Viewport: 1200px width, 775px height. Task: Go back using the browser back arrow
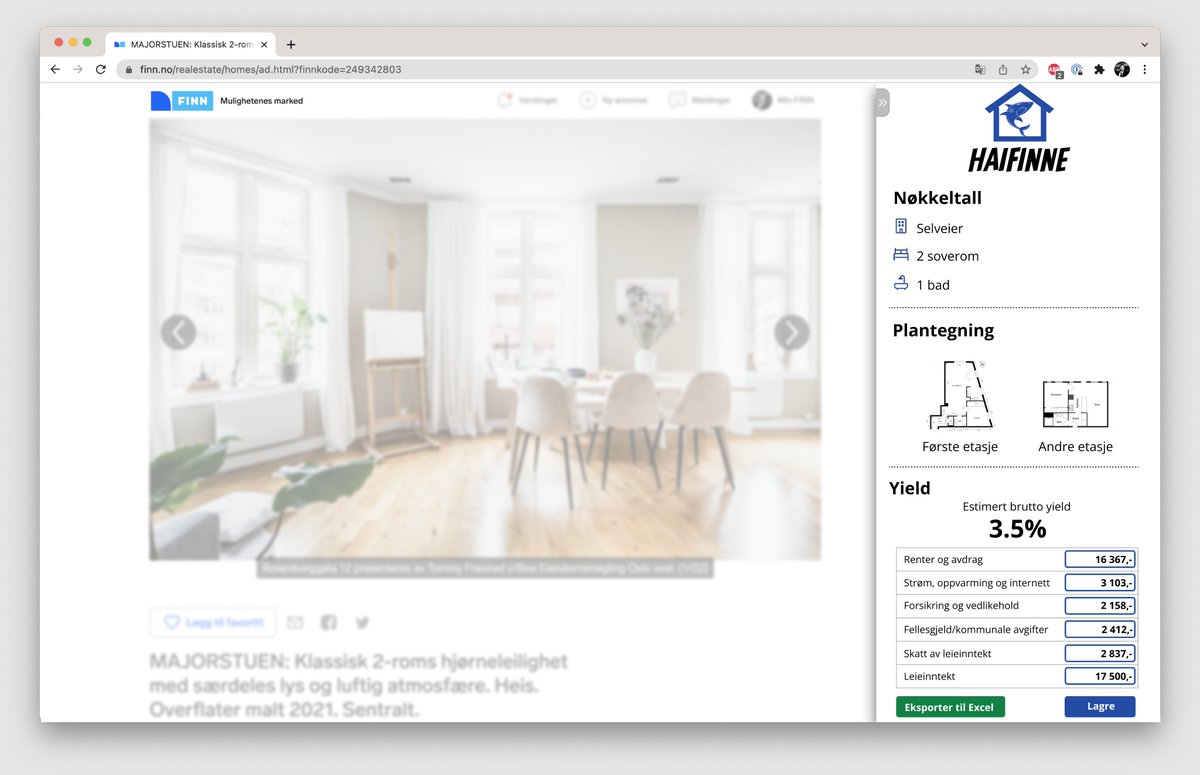click(55, 69)
